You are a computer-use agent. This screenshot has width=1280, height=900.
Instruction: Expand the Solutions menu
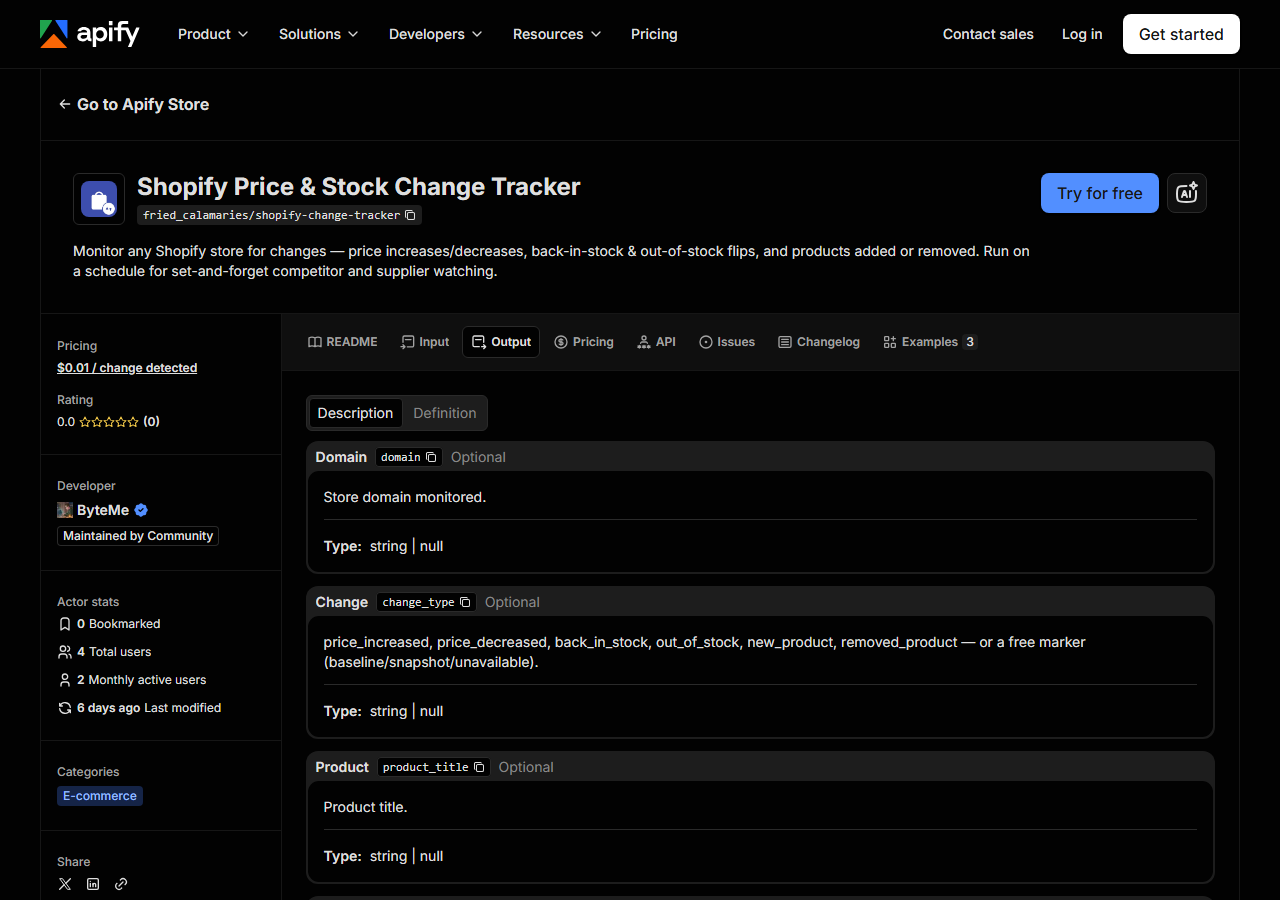(318, 34)
